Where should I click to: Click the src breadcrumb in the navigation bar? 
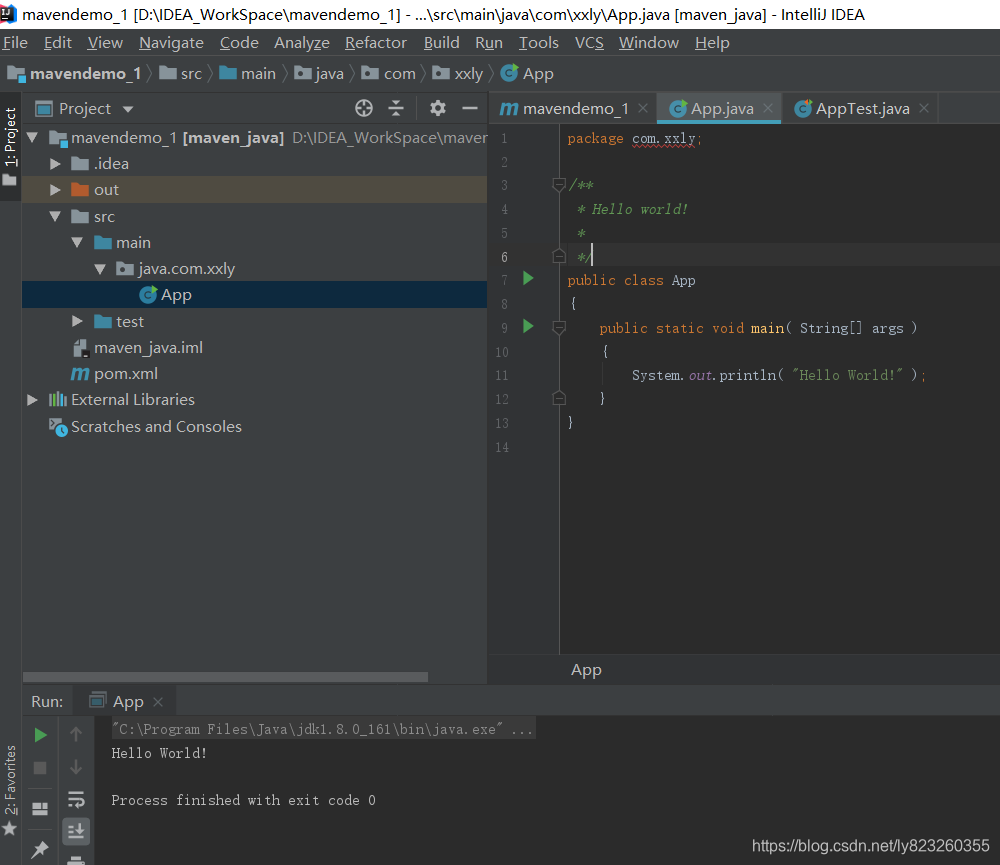click(x=180, y=74)
